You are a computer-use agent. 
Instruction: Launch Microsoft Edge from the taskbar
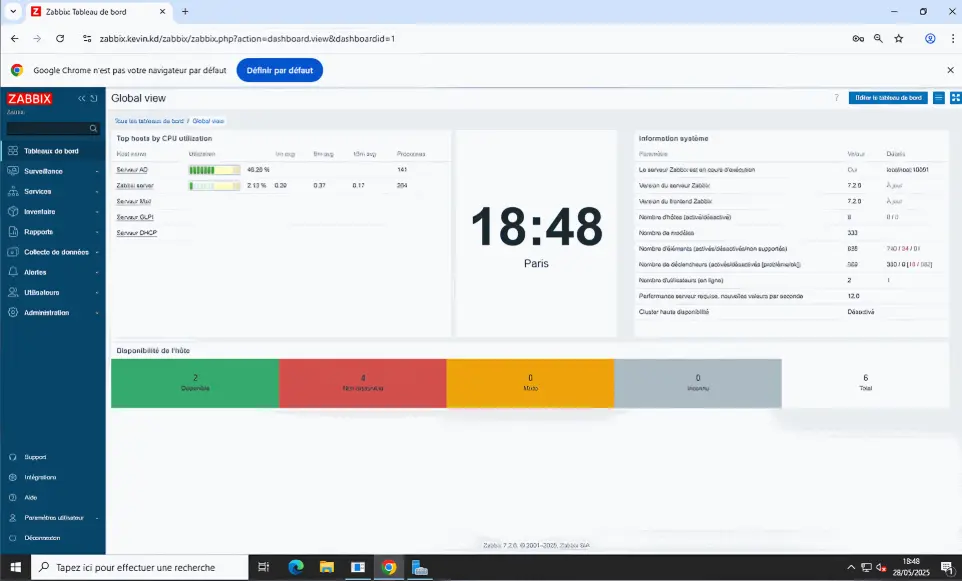click(x=296, y=568)
